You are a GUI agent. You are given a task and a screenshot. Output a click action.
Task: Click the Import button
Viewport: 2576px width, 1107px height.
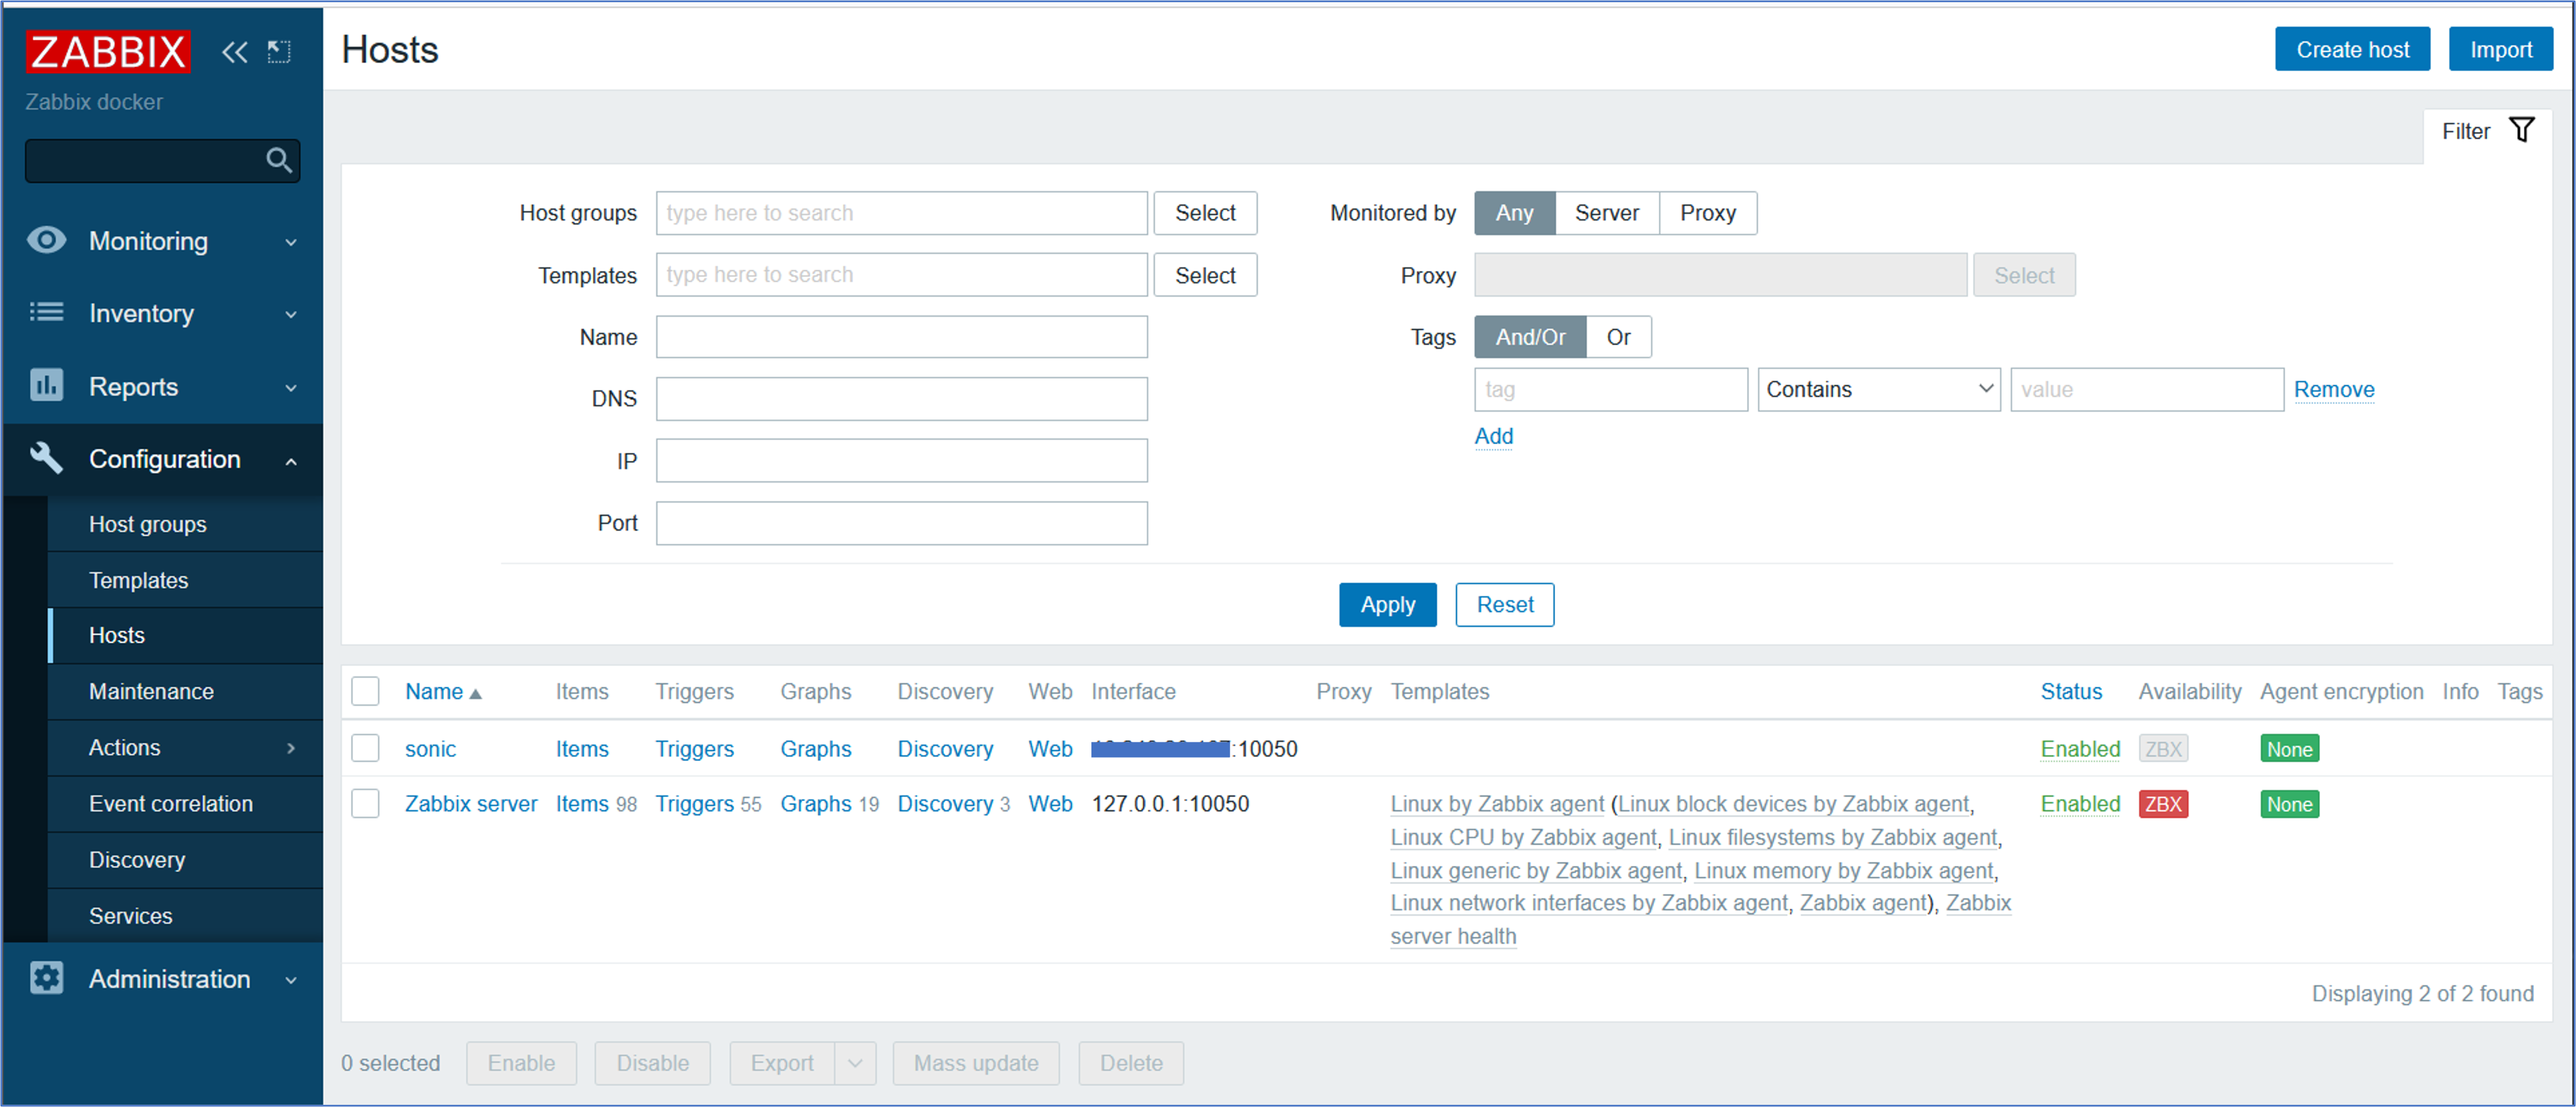[x=2500, y=49]
